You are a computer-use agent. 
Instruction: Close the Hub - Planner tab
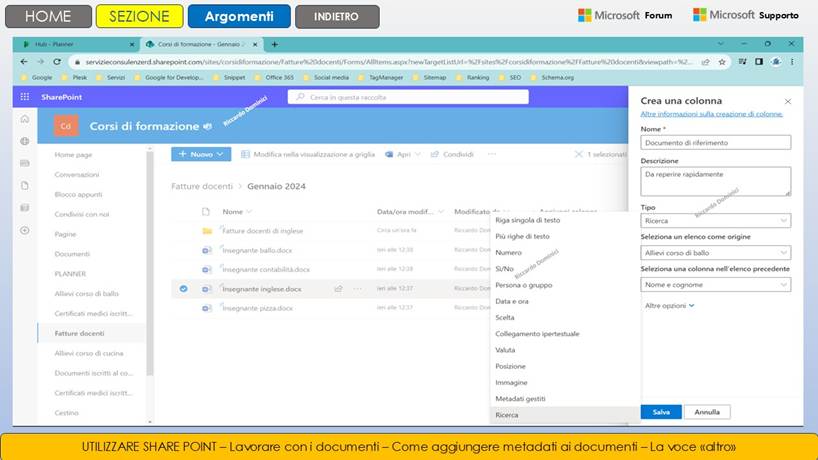[x=131, y=44]
